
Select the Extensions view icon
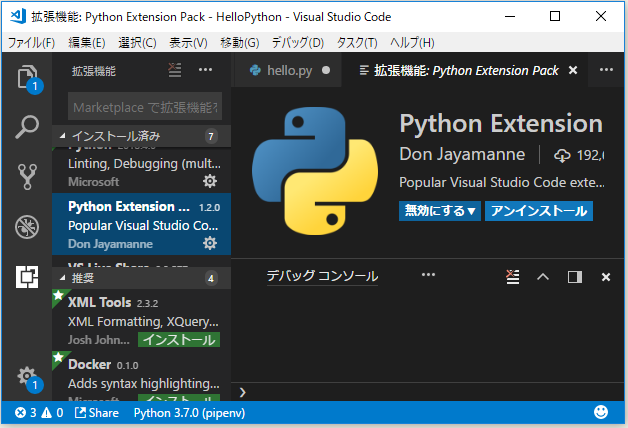pos(27,277)
